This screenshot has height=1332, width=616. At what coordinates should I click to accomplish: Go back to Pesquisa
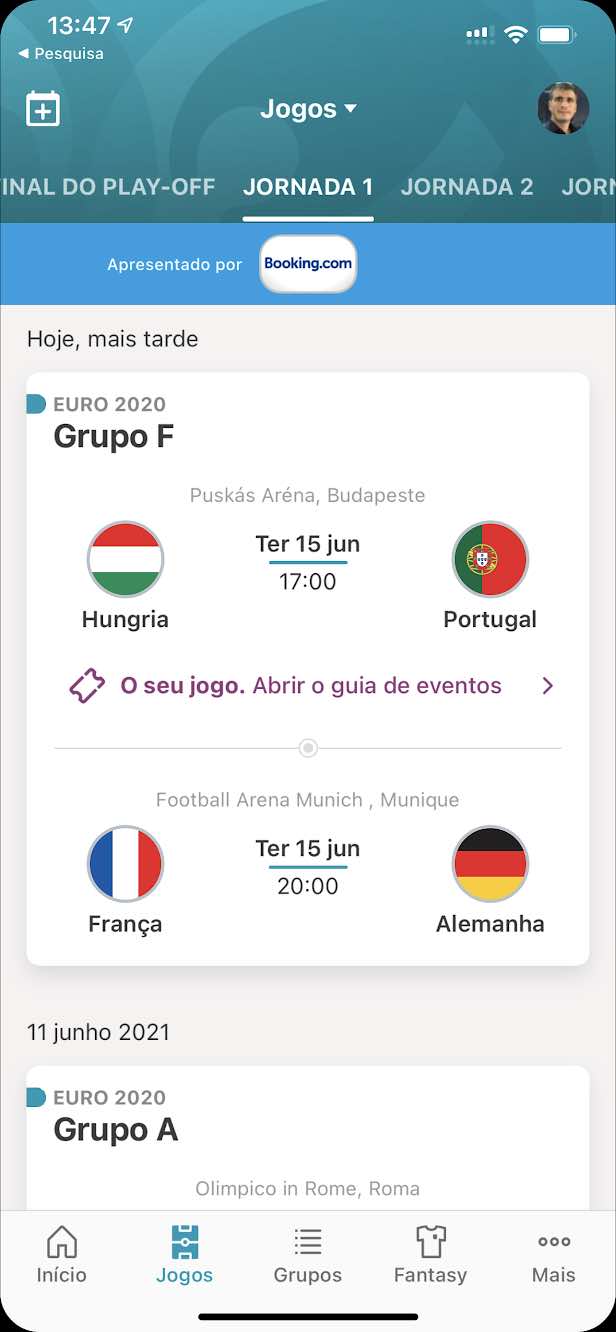pos(62,54)
